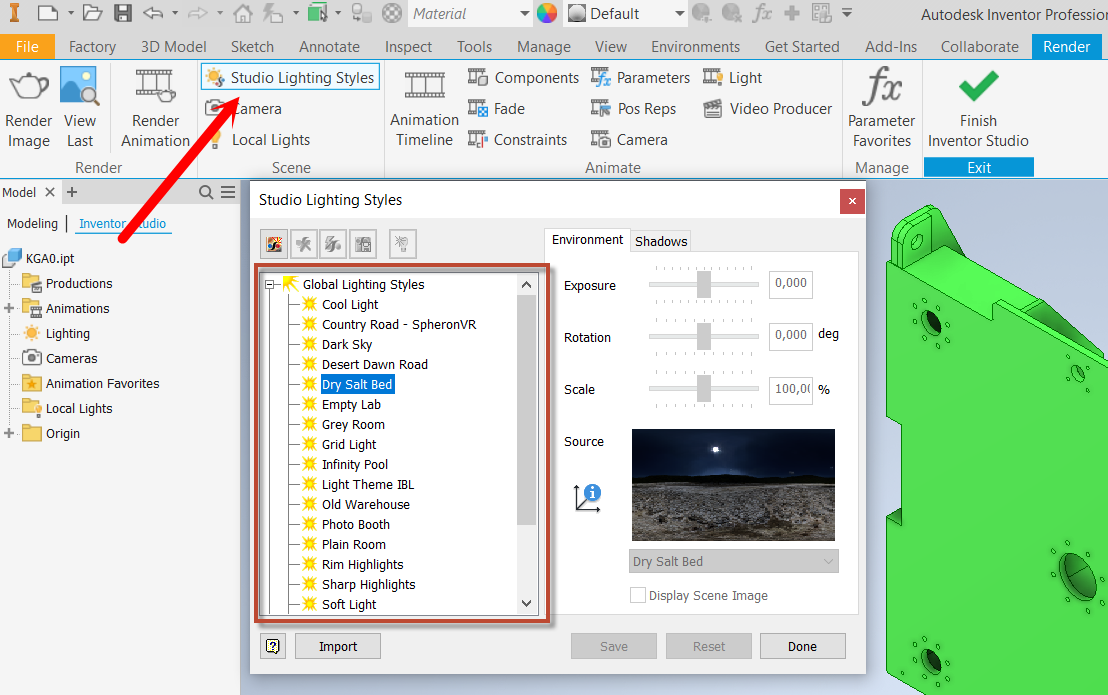Adjust the Scale slider
Screen dimensions: 1108x695
click(x=704, y=388)
